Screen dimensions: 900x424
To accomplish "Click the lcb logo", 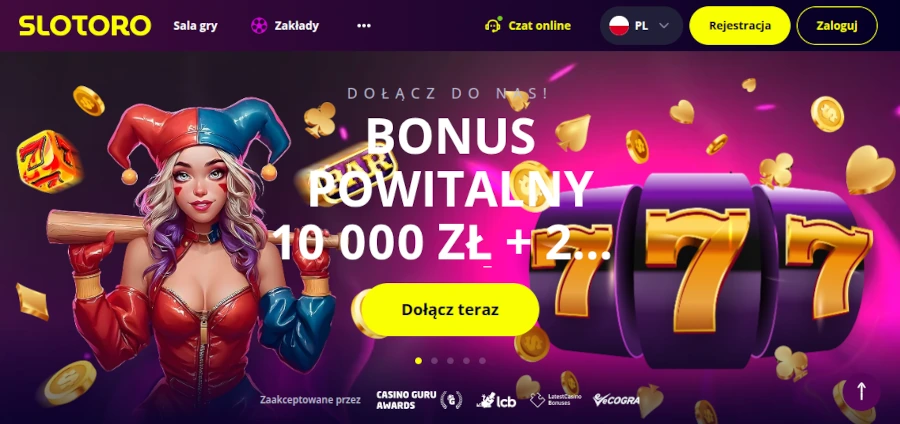I will pos(496,400).
